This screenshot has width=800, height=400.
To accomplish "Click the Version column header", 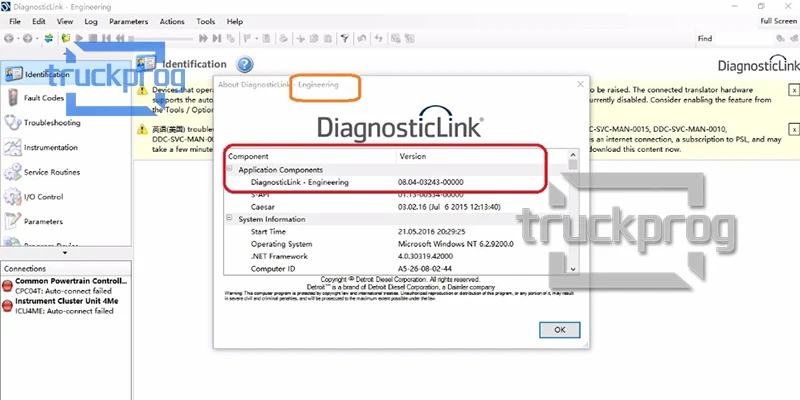I will [x=482, y=156].
